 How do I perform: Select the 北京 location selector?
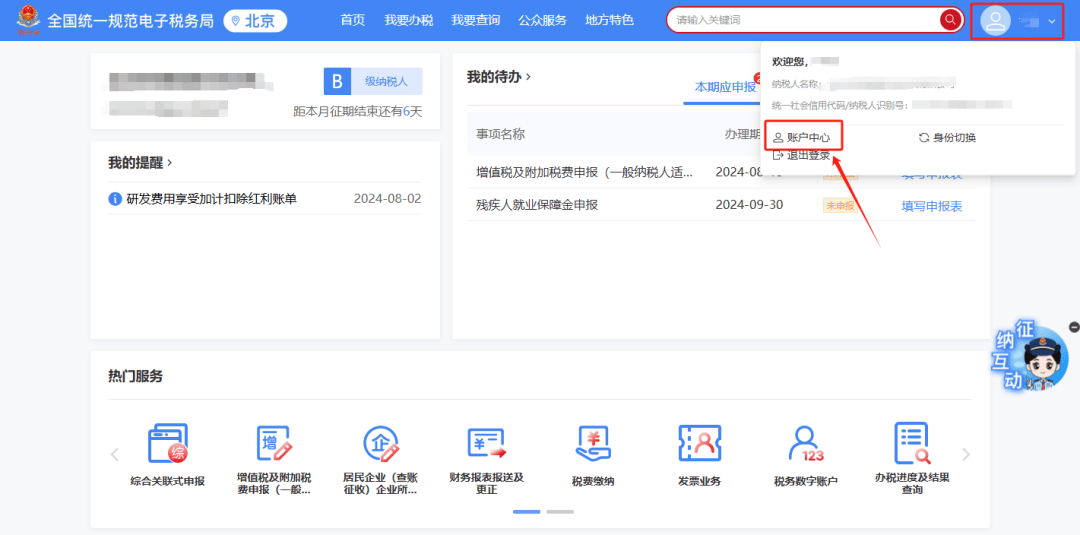pos(255,21)
